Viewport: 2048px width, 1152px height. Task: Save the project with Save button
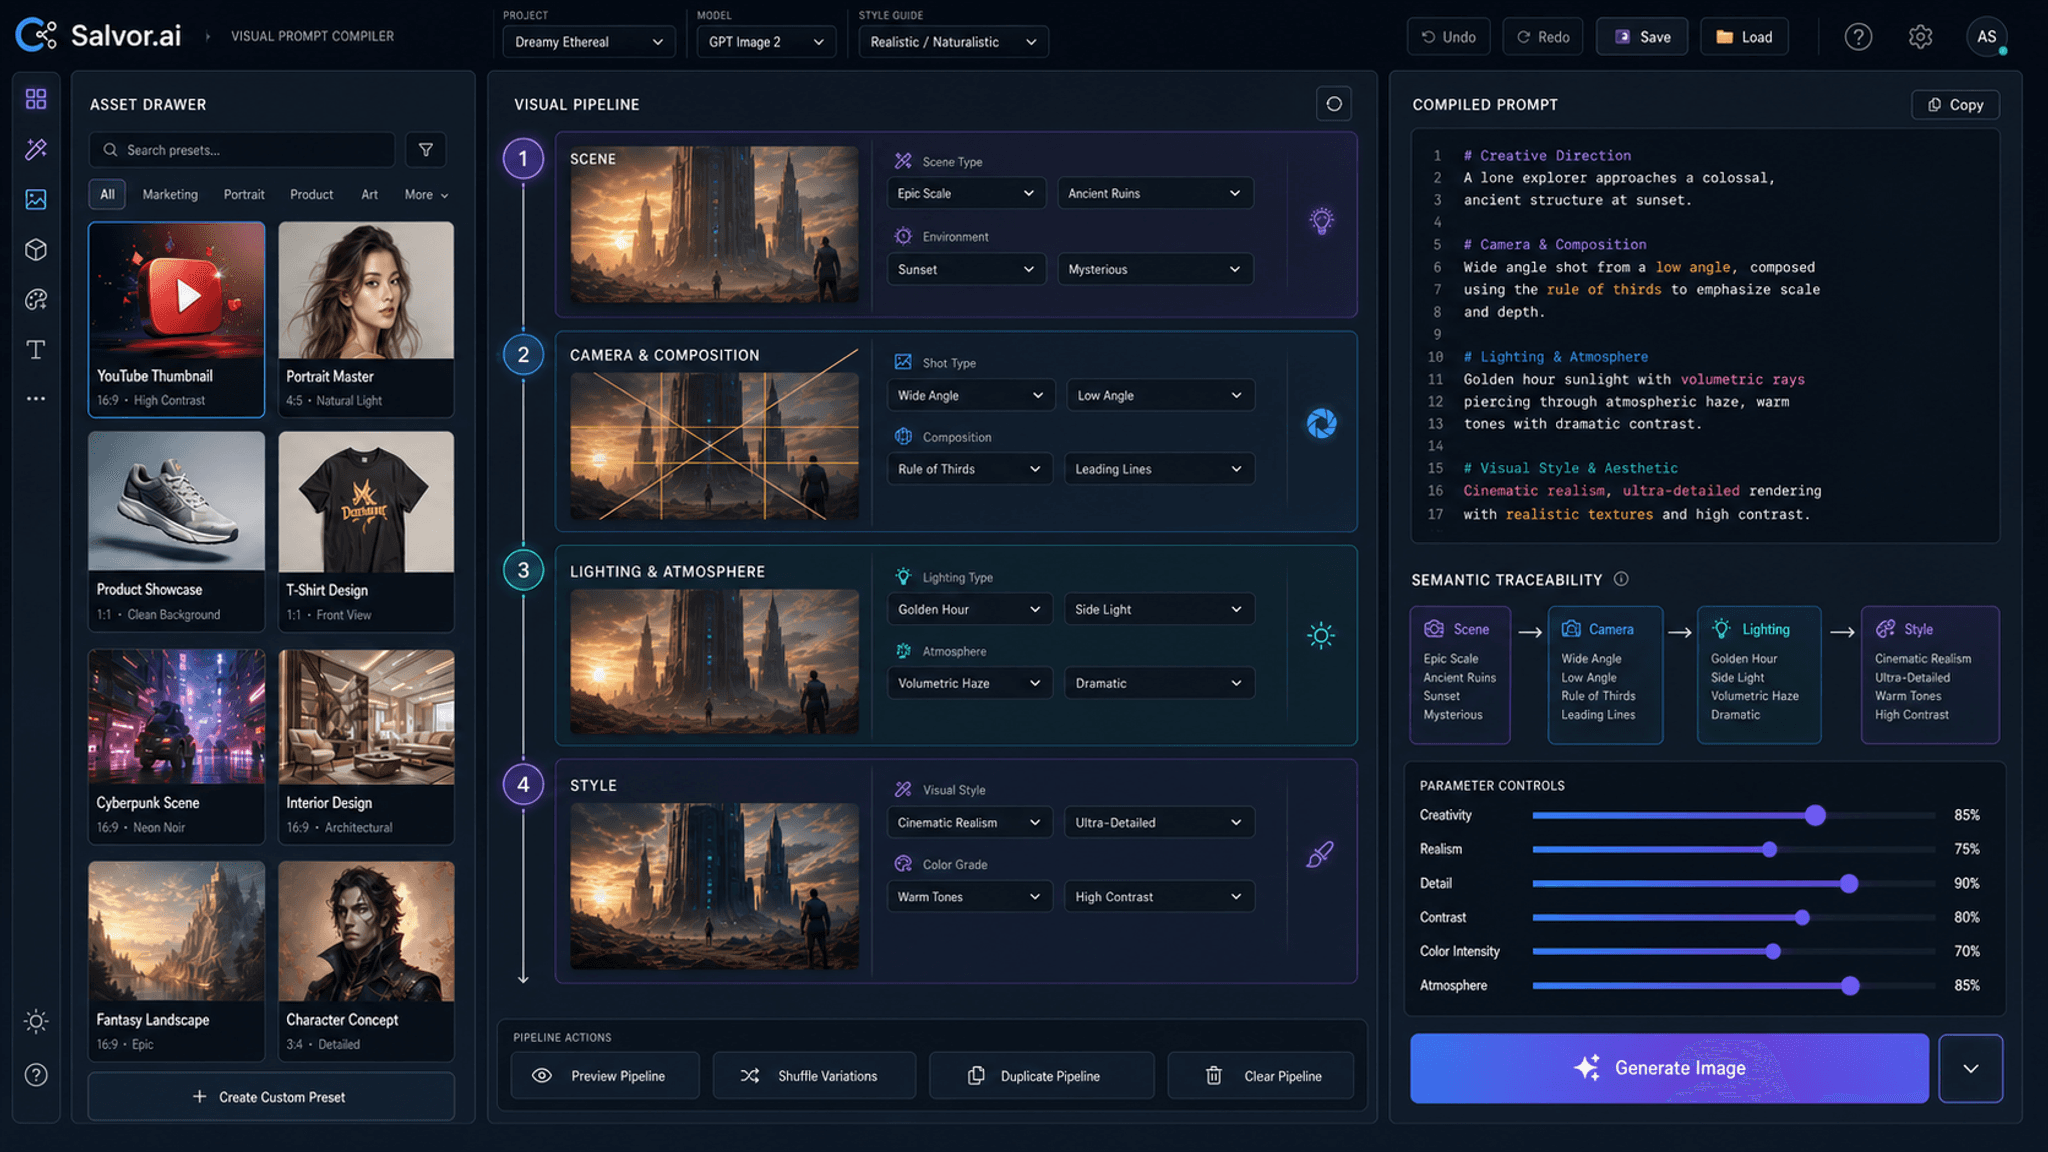point(1642,37)
